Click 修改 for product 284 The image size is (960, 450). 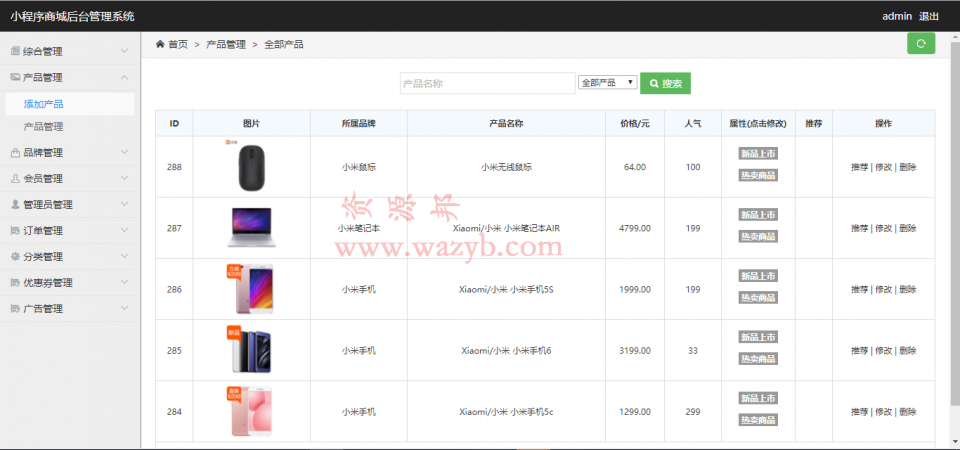coord(883,412)
